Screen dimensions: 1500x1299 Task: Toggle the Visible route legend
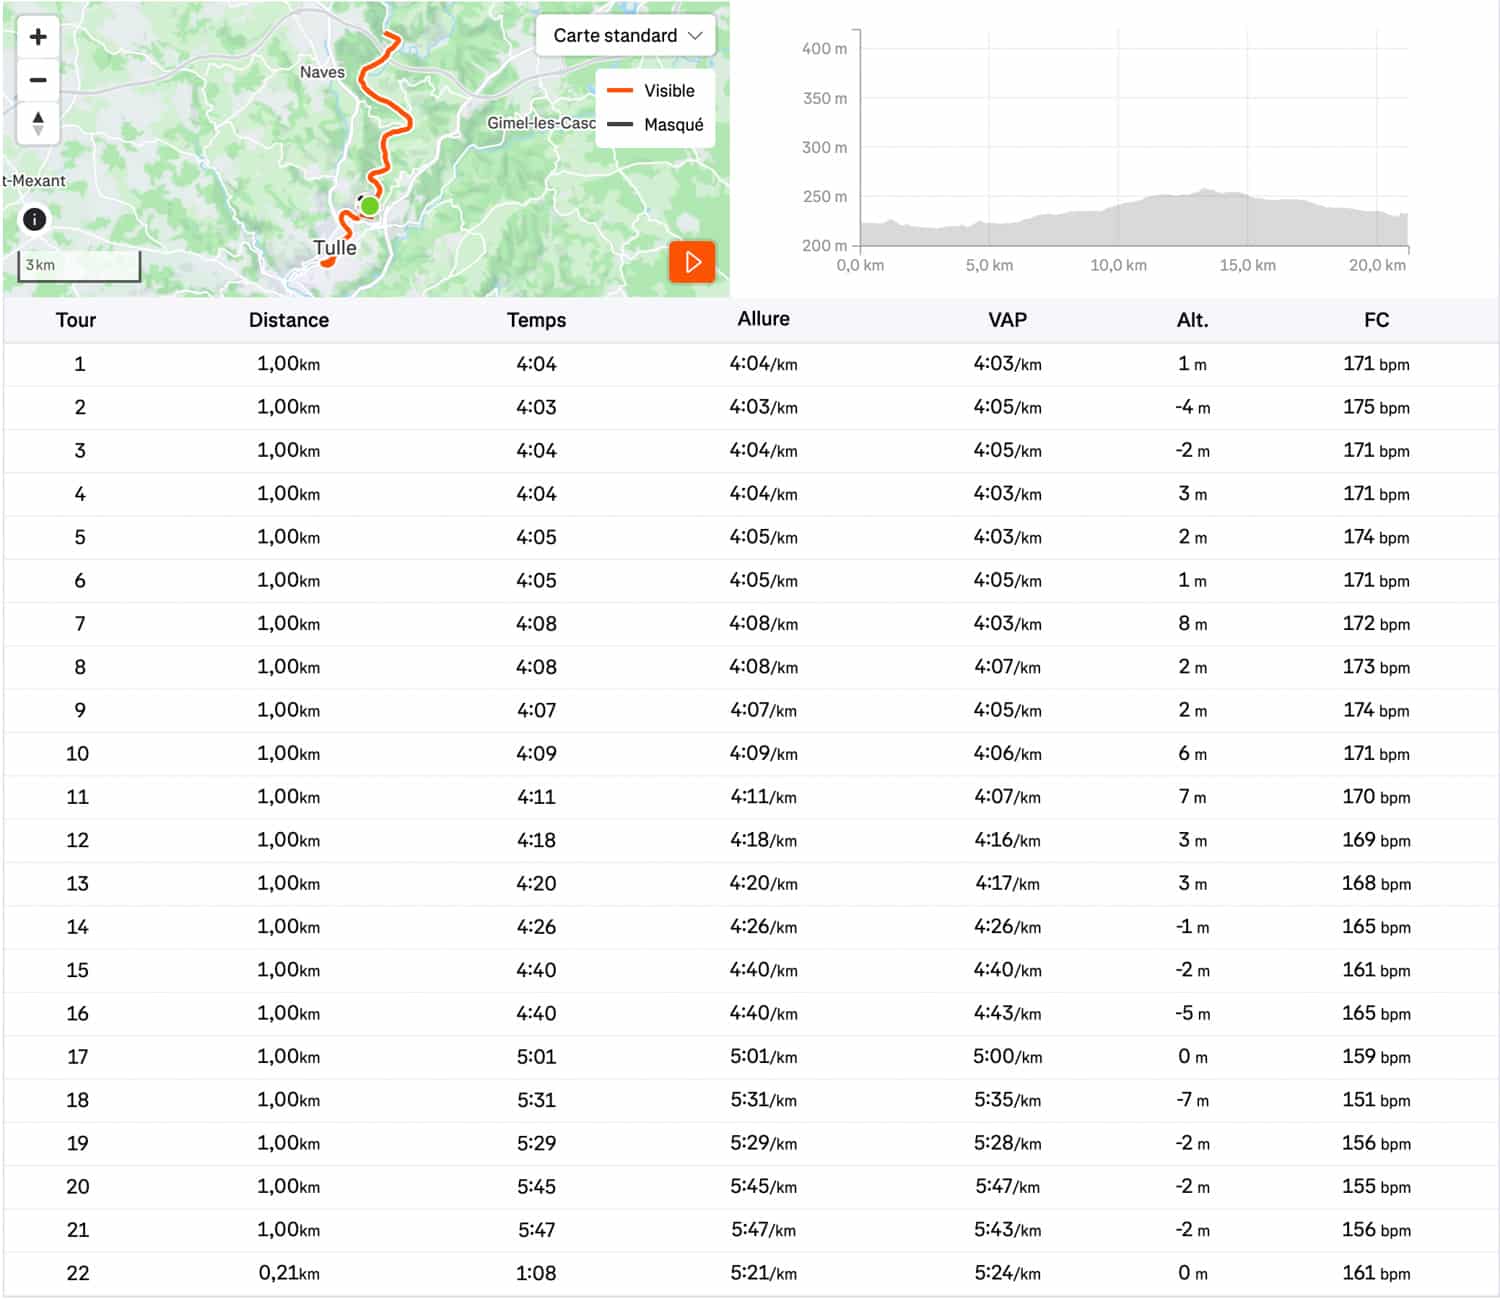pos(668,91)
